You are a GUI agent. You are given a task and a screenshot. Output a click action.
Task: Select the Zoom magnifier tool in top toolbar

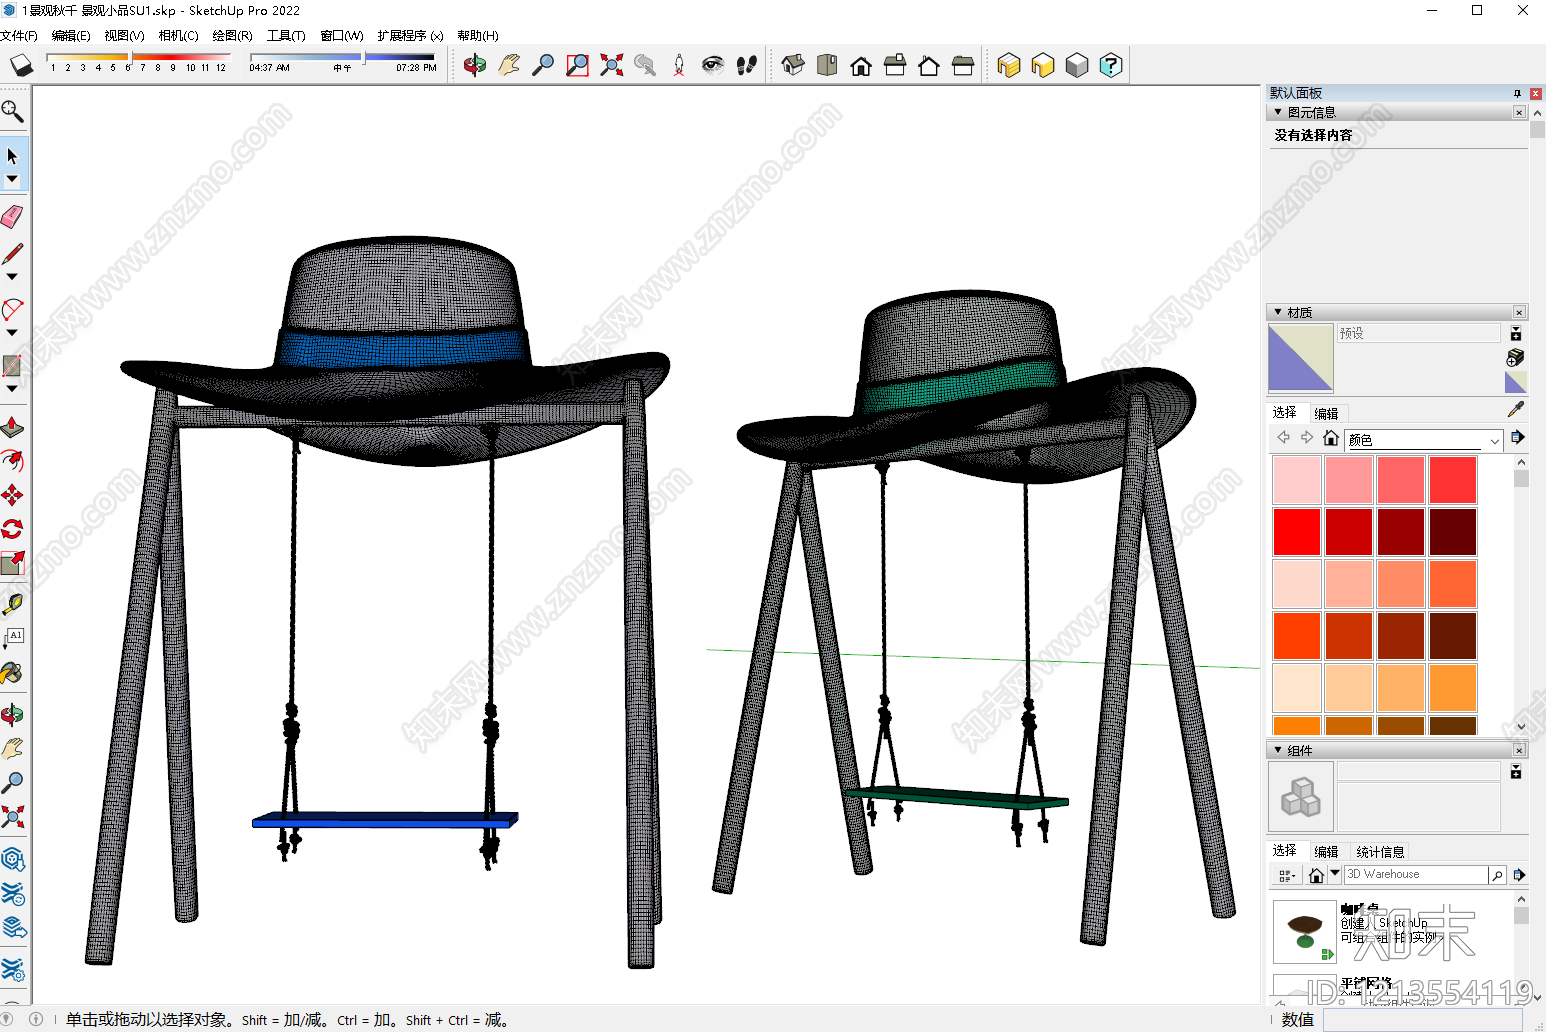[543, 66]
